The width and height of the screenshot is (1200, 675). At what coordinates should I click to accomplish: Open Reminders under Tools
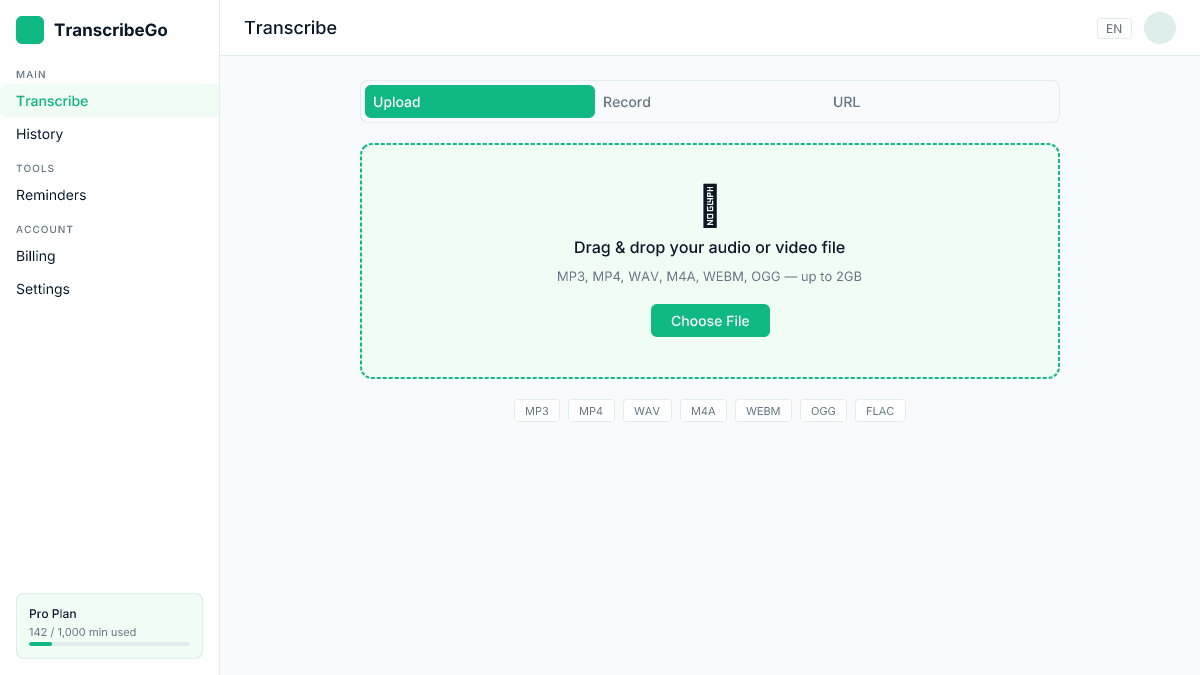point(51,195)
